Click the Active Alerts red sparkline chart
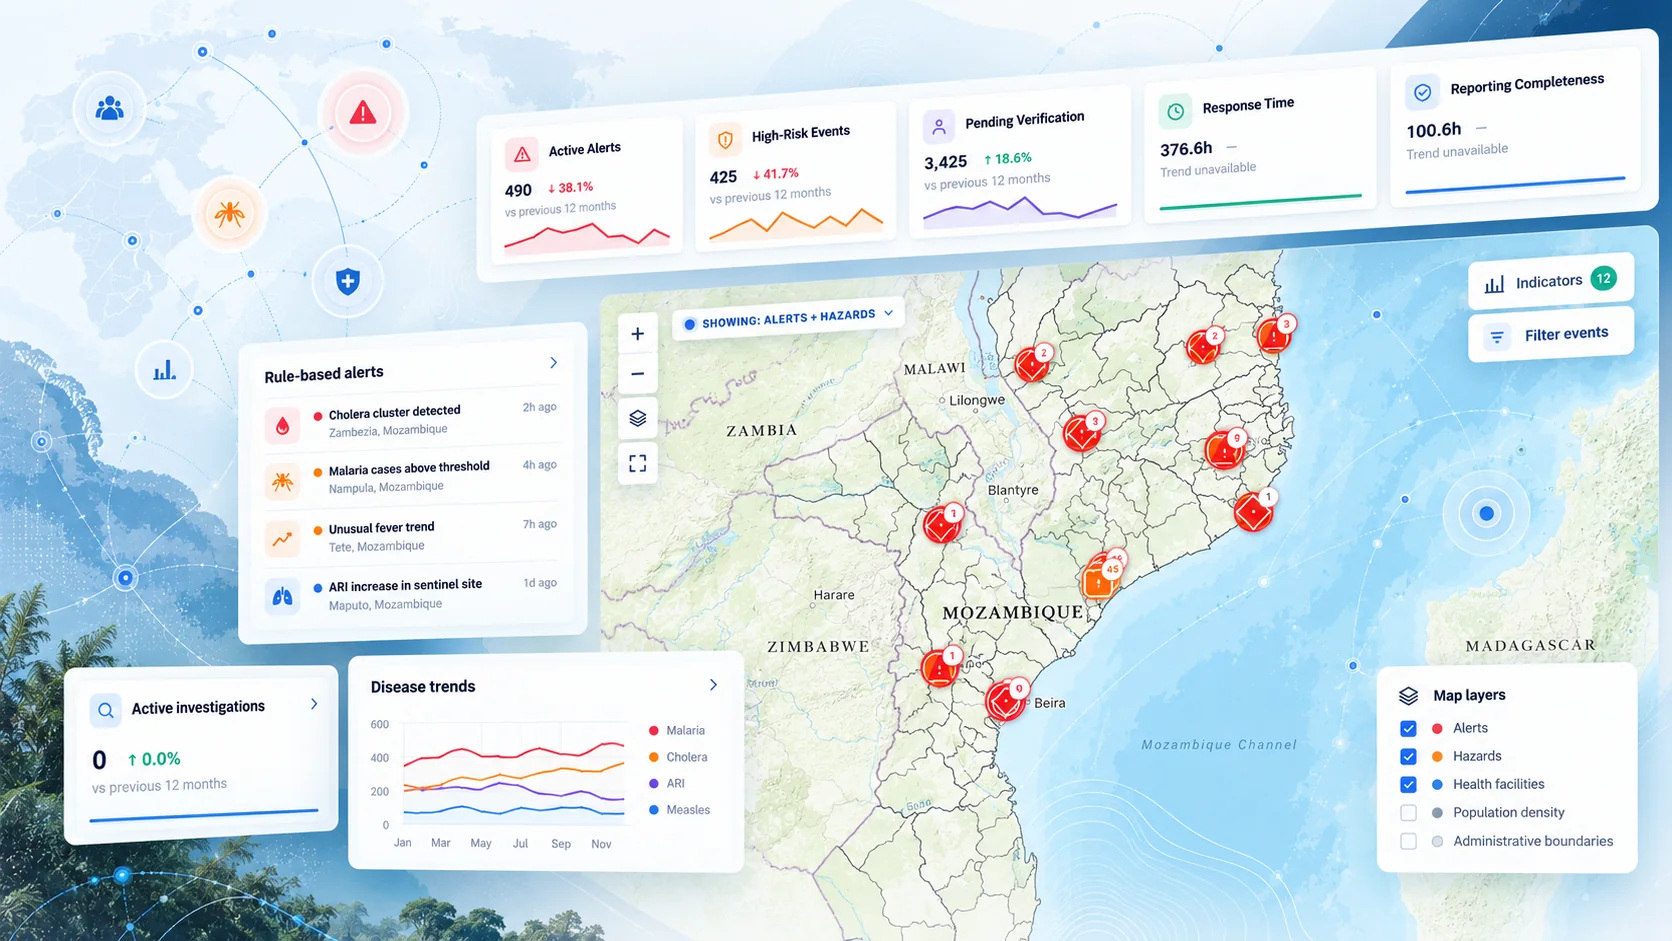This screenshot has height=941, width=1672. [587, 237]
